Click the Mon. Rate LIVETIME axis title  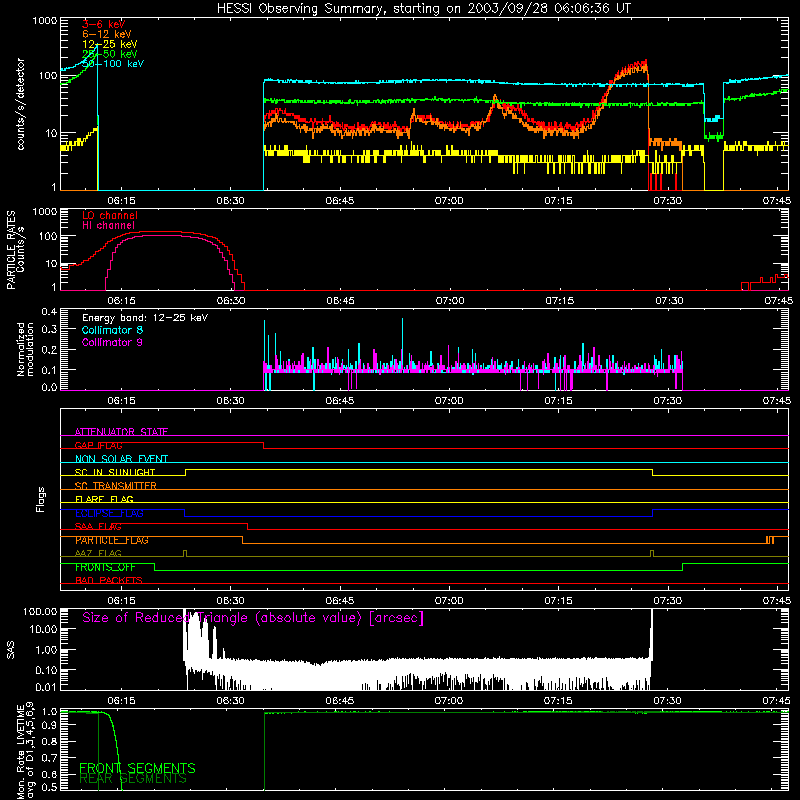point(25,751)
